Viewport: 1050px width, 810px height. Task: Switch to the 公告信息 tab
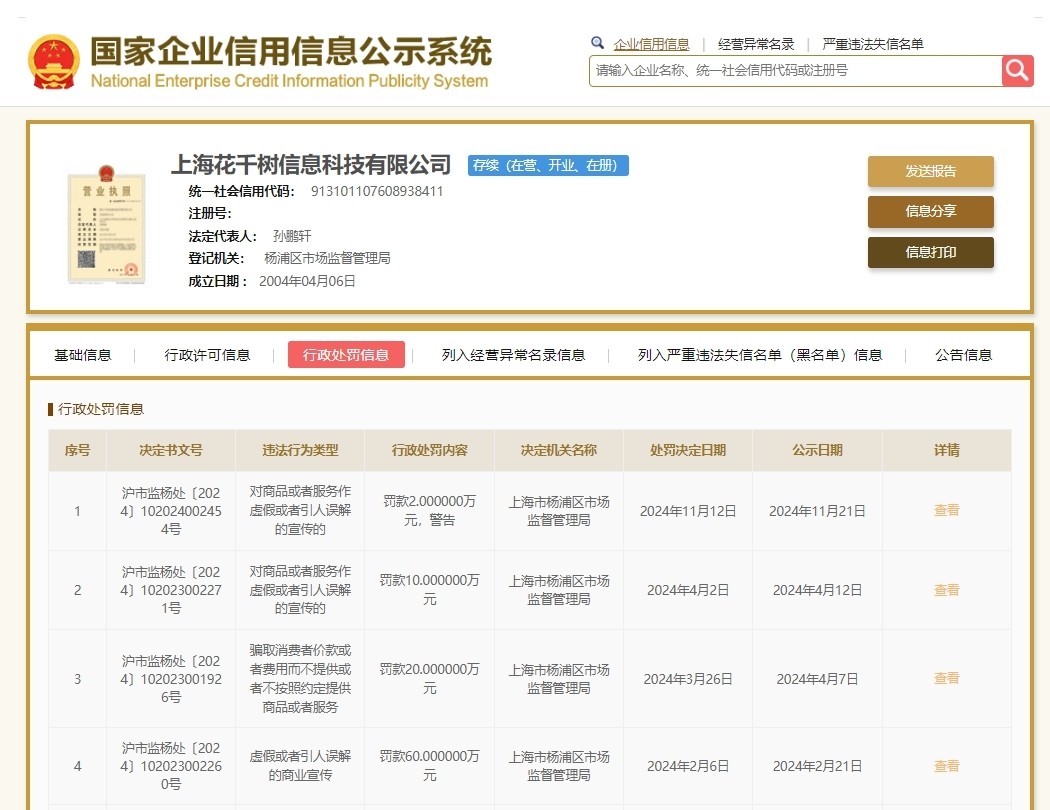964,355
